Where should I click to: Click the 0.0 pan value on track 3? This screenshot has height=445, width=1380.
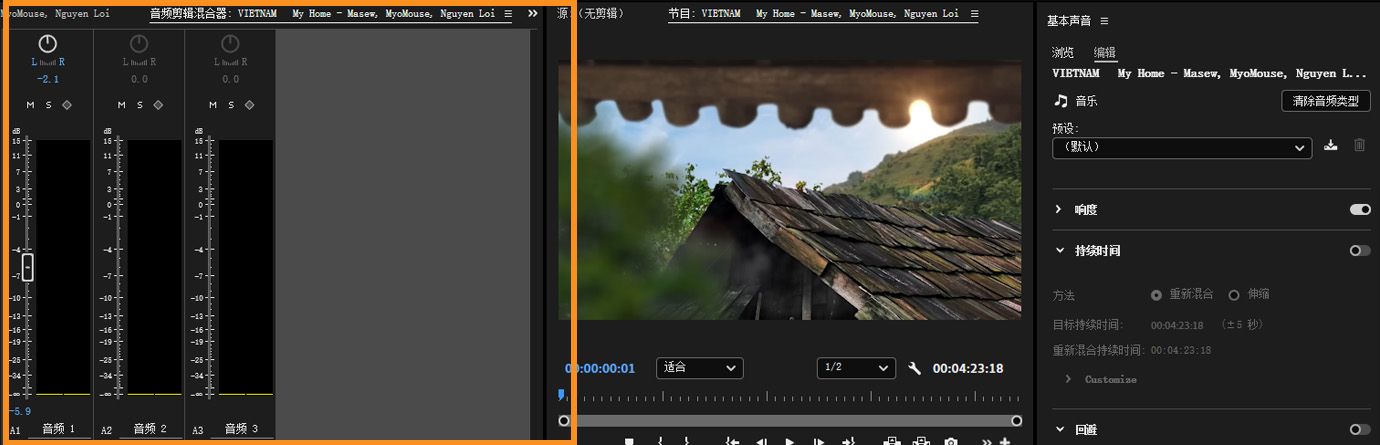[230, 79]
